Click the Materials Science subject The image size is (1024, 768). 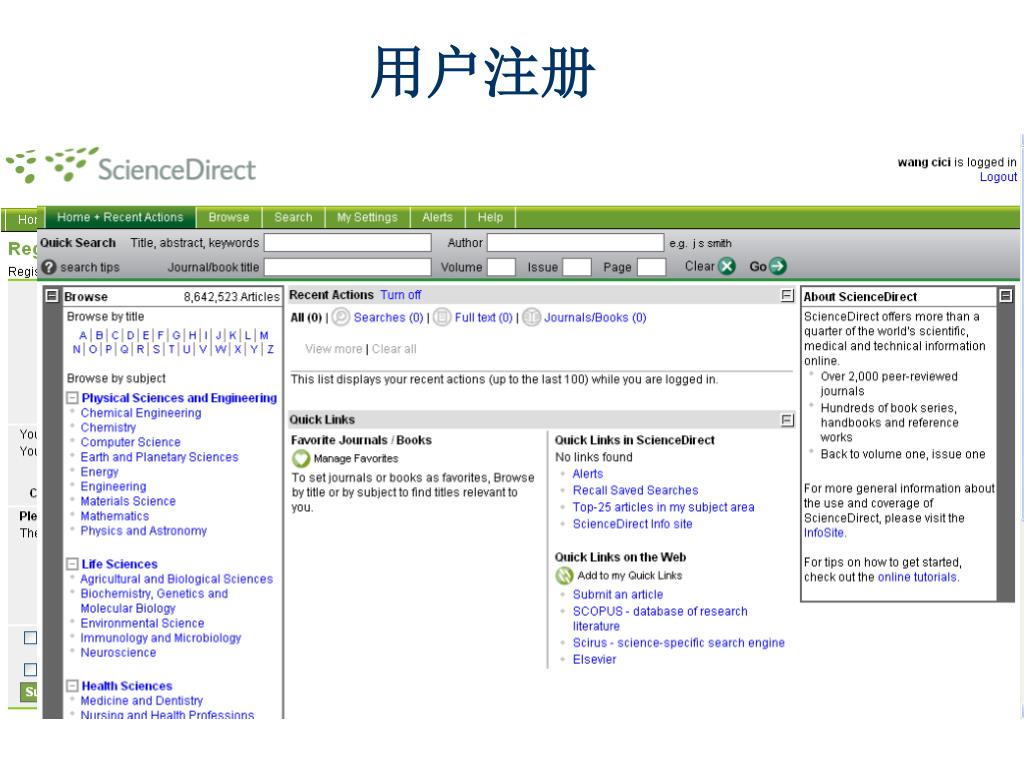[x=128, y=502]
